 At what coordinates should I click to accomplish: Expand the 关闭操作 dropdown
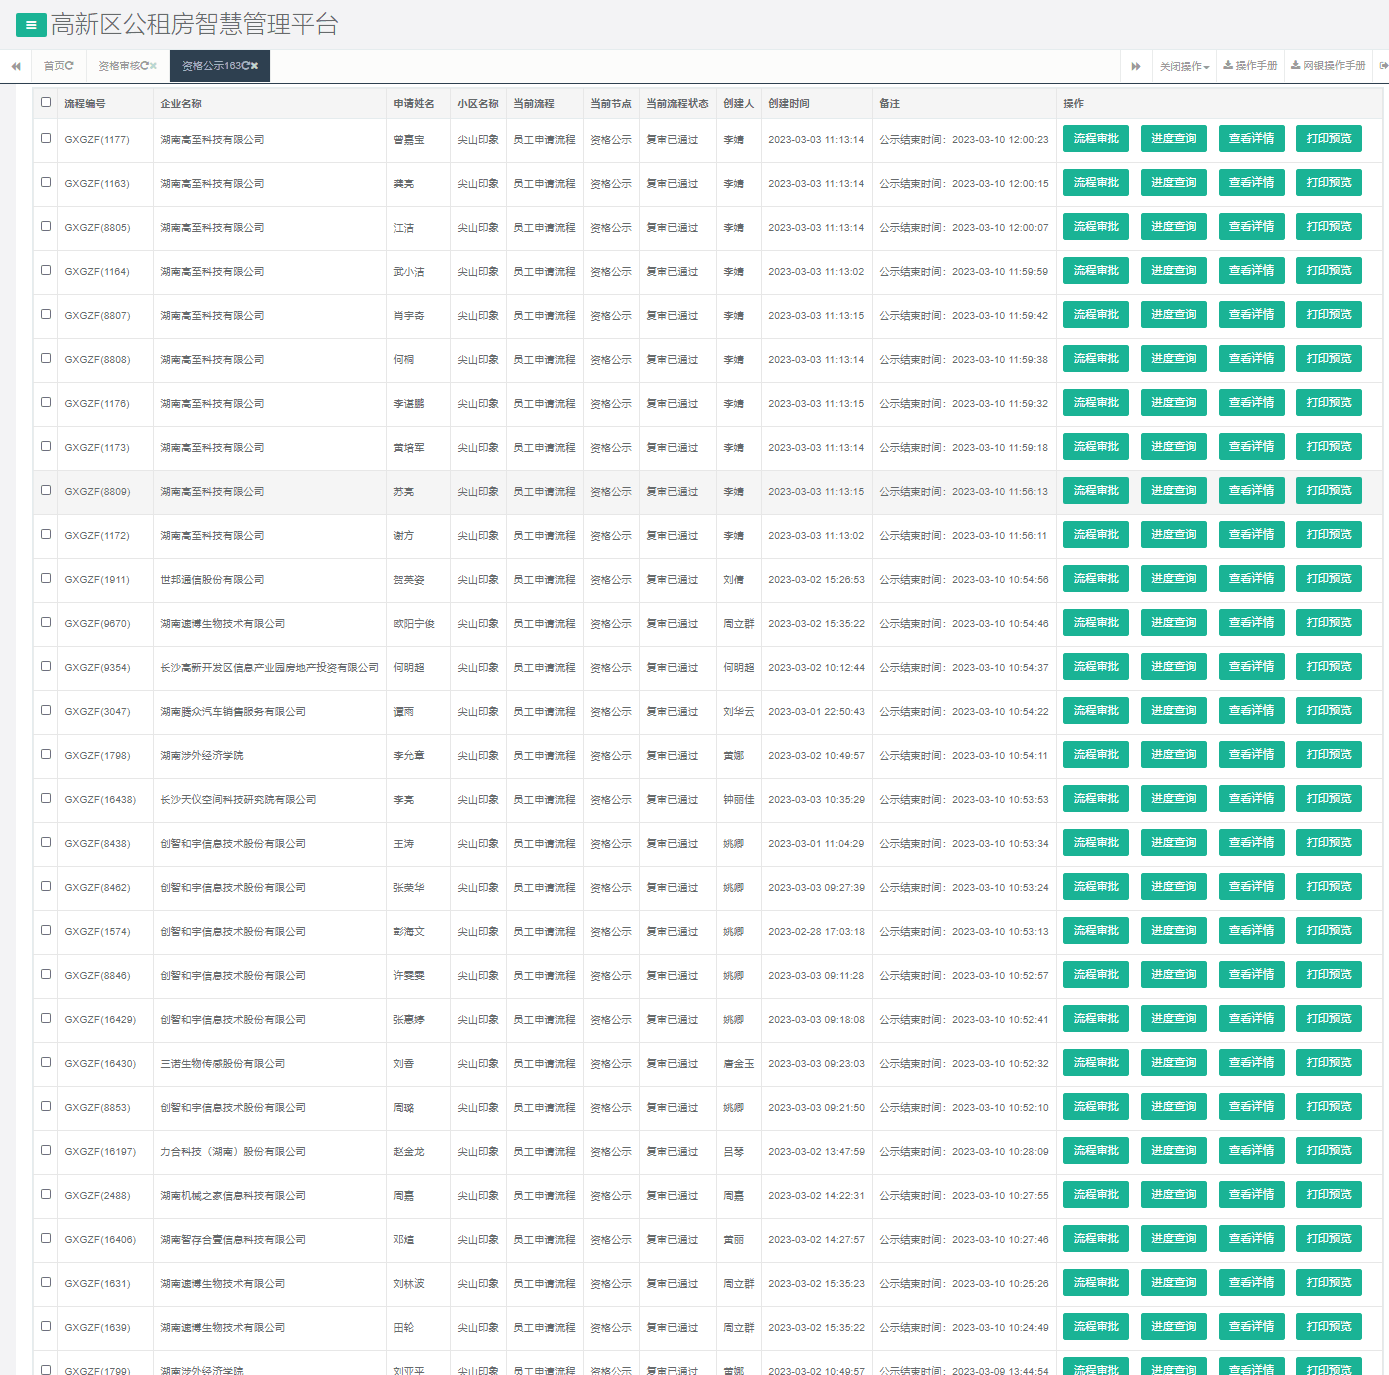1184,66
